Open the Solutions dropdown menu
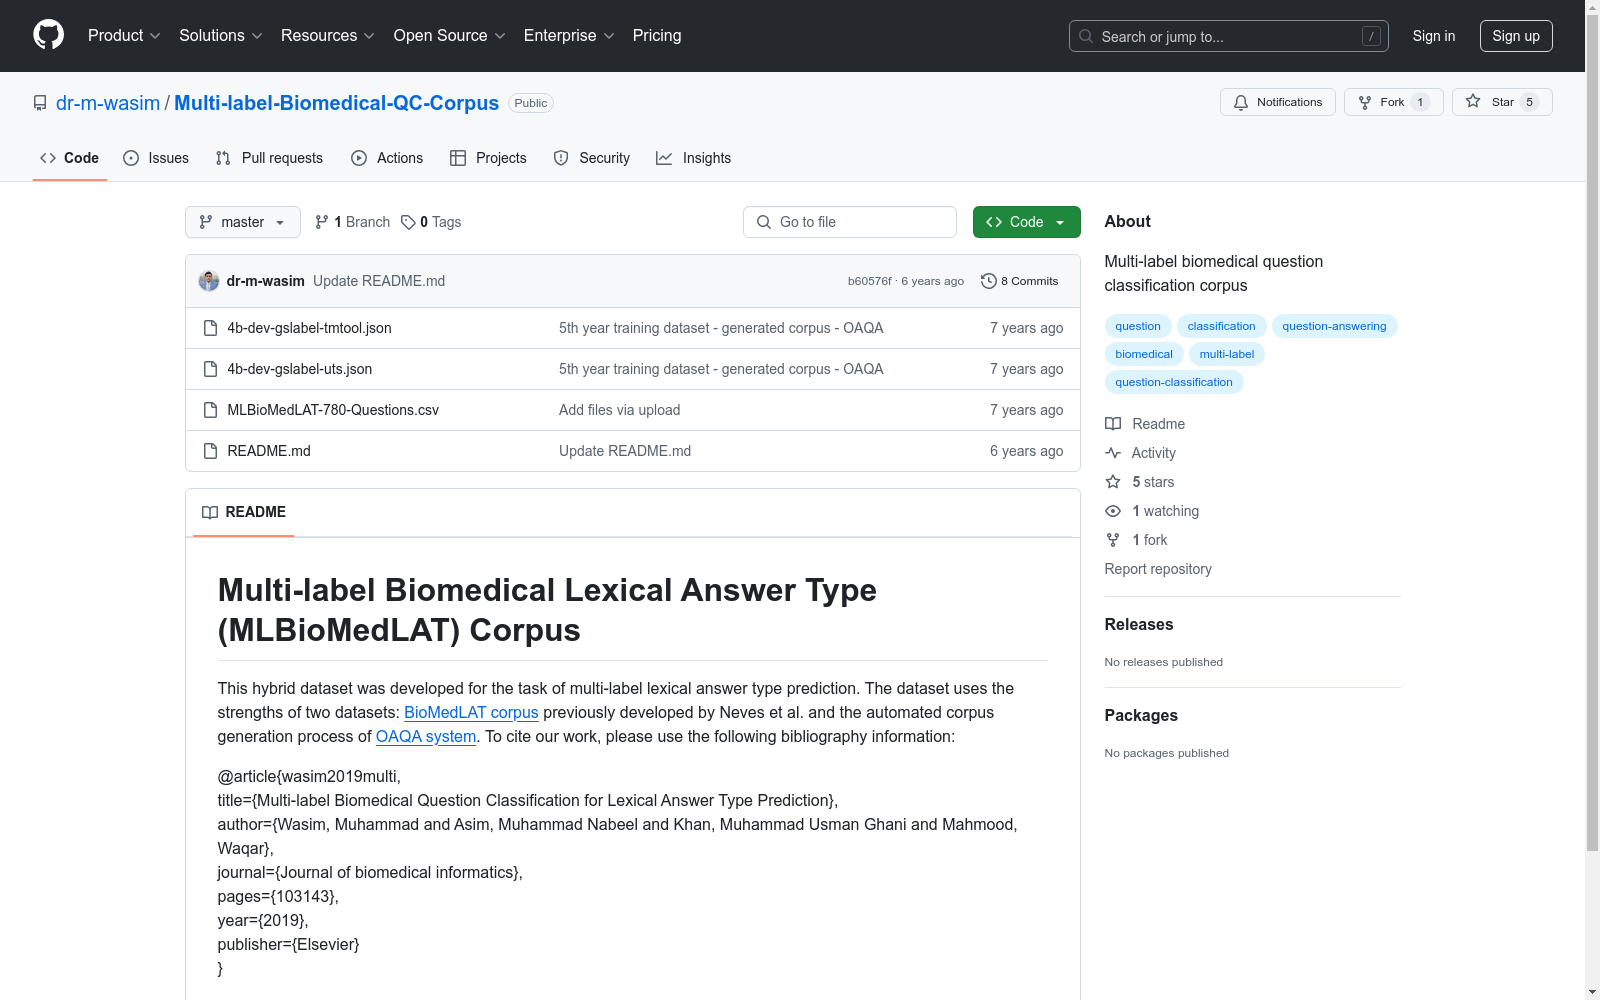 click(x=221, y=36)
